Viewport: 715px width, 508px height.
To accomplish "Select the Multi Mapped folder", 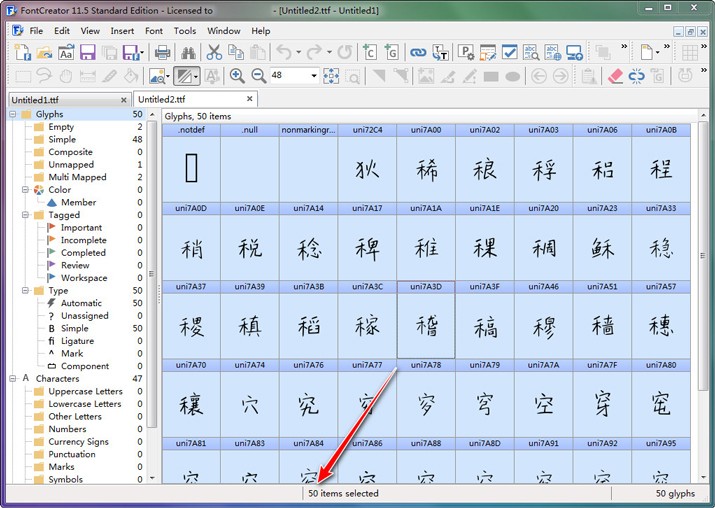I will [x=77, y=177].
